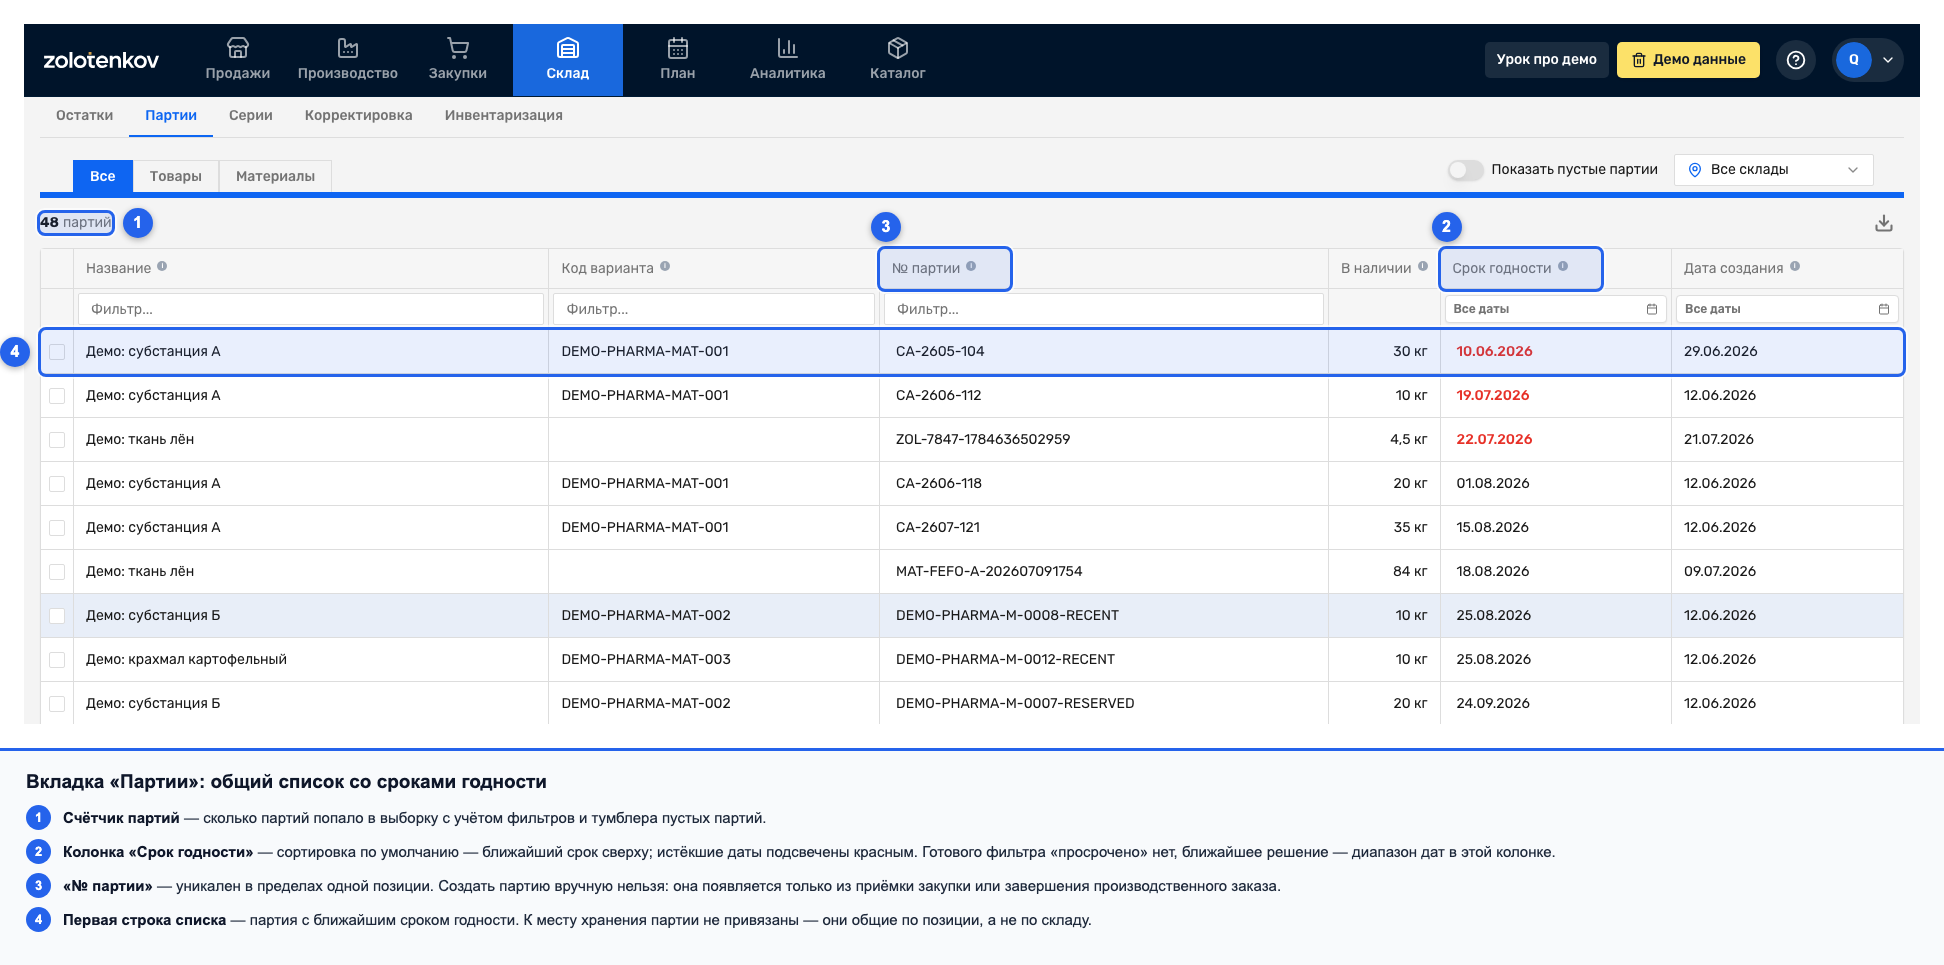Sort by the Срок годности column header
The image size is (1944, 965).
coord(1501,268)
